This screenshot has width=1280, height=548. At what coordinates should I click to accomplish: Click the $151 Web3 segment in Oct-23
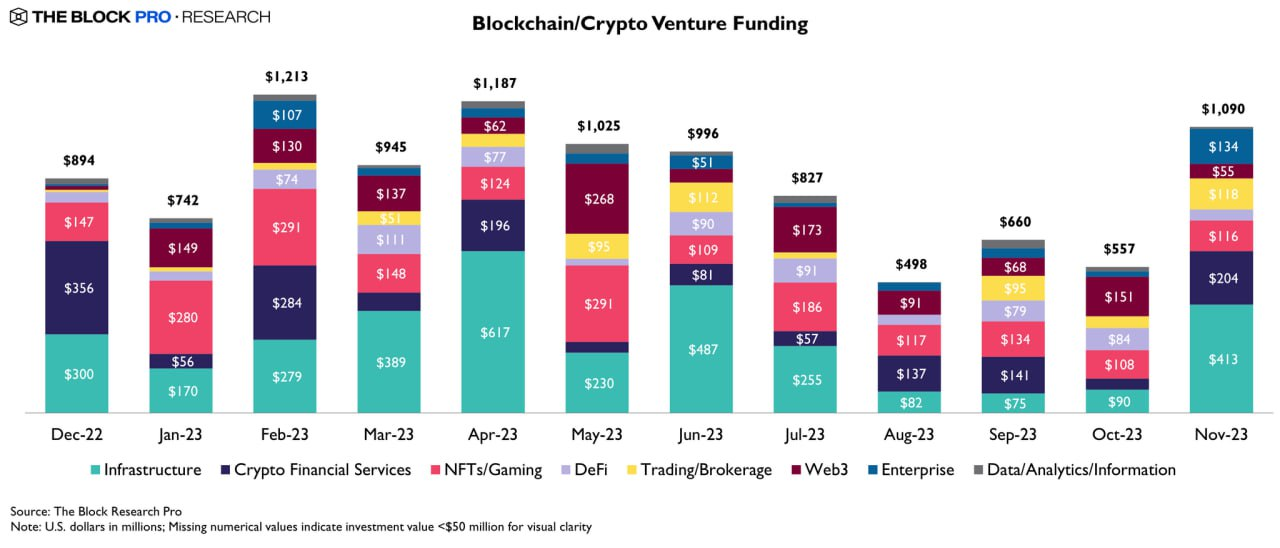tap(1117, 296)
